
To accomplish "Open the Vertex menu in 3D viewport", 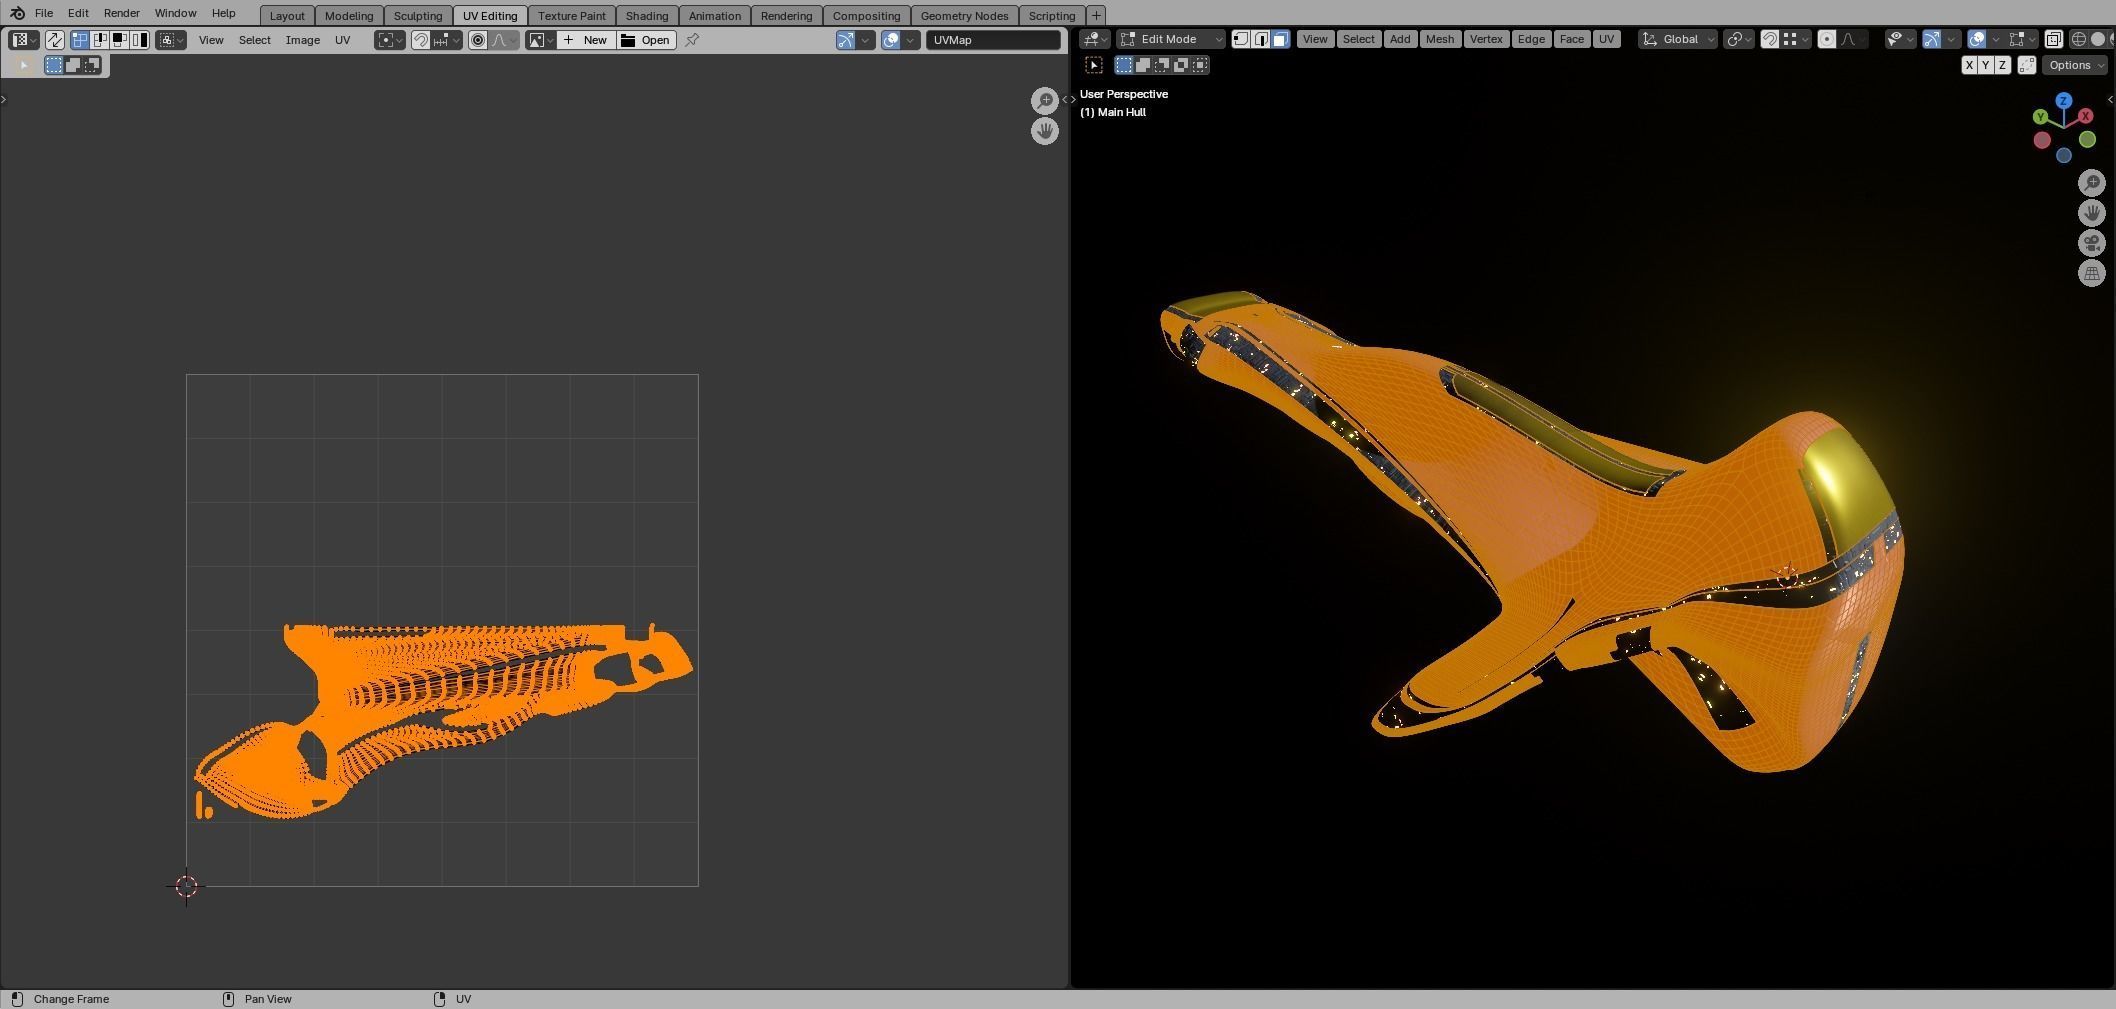I will tap(1486, 39).
